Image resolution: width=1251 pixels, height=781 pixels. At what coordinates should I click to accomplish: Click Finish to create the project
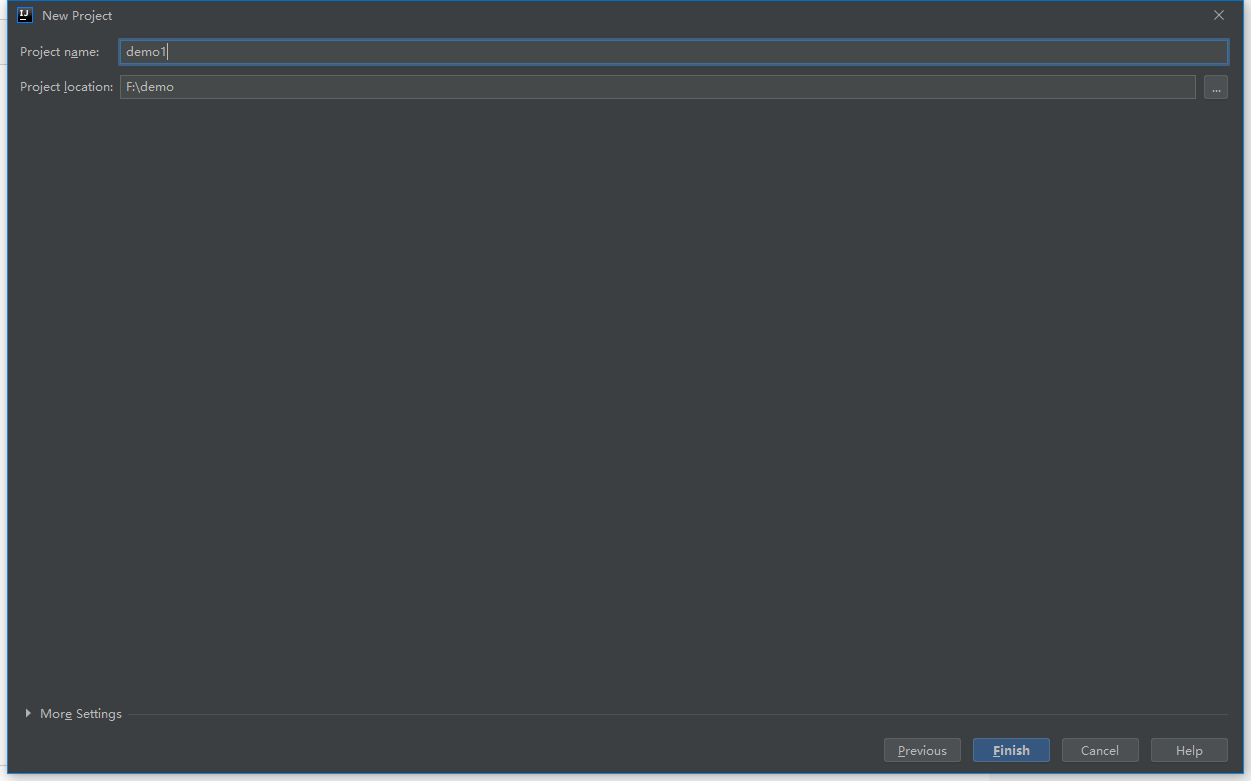coord(1011,750)
